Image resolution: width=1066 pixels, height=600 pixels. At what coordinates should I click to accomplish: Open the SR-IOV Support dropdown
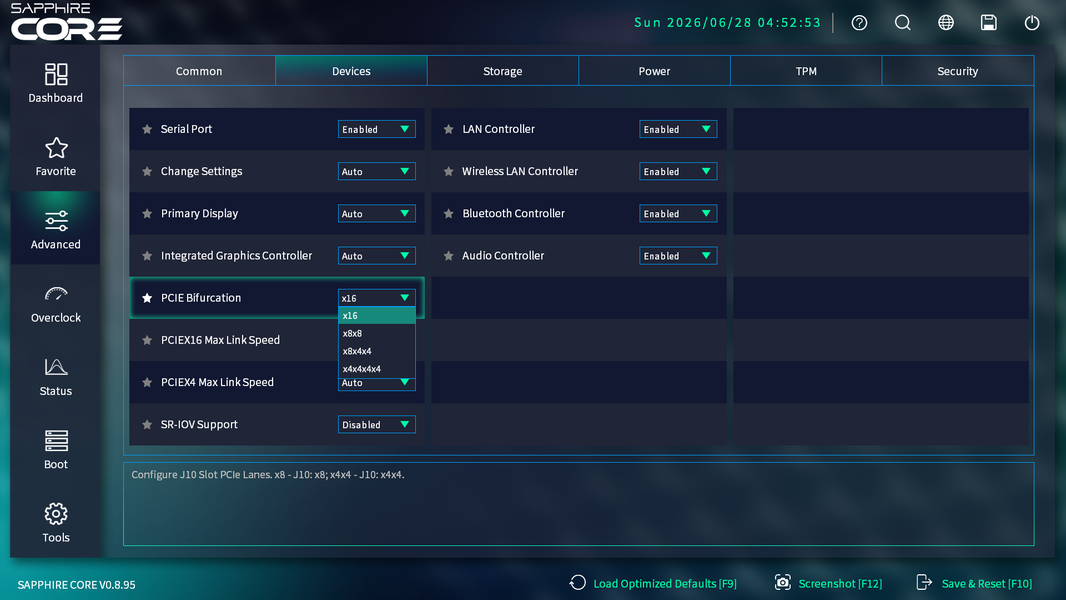pyautogui.click(x=377, y=425)
